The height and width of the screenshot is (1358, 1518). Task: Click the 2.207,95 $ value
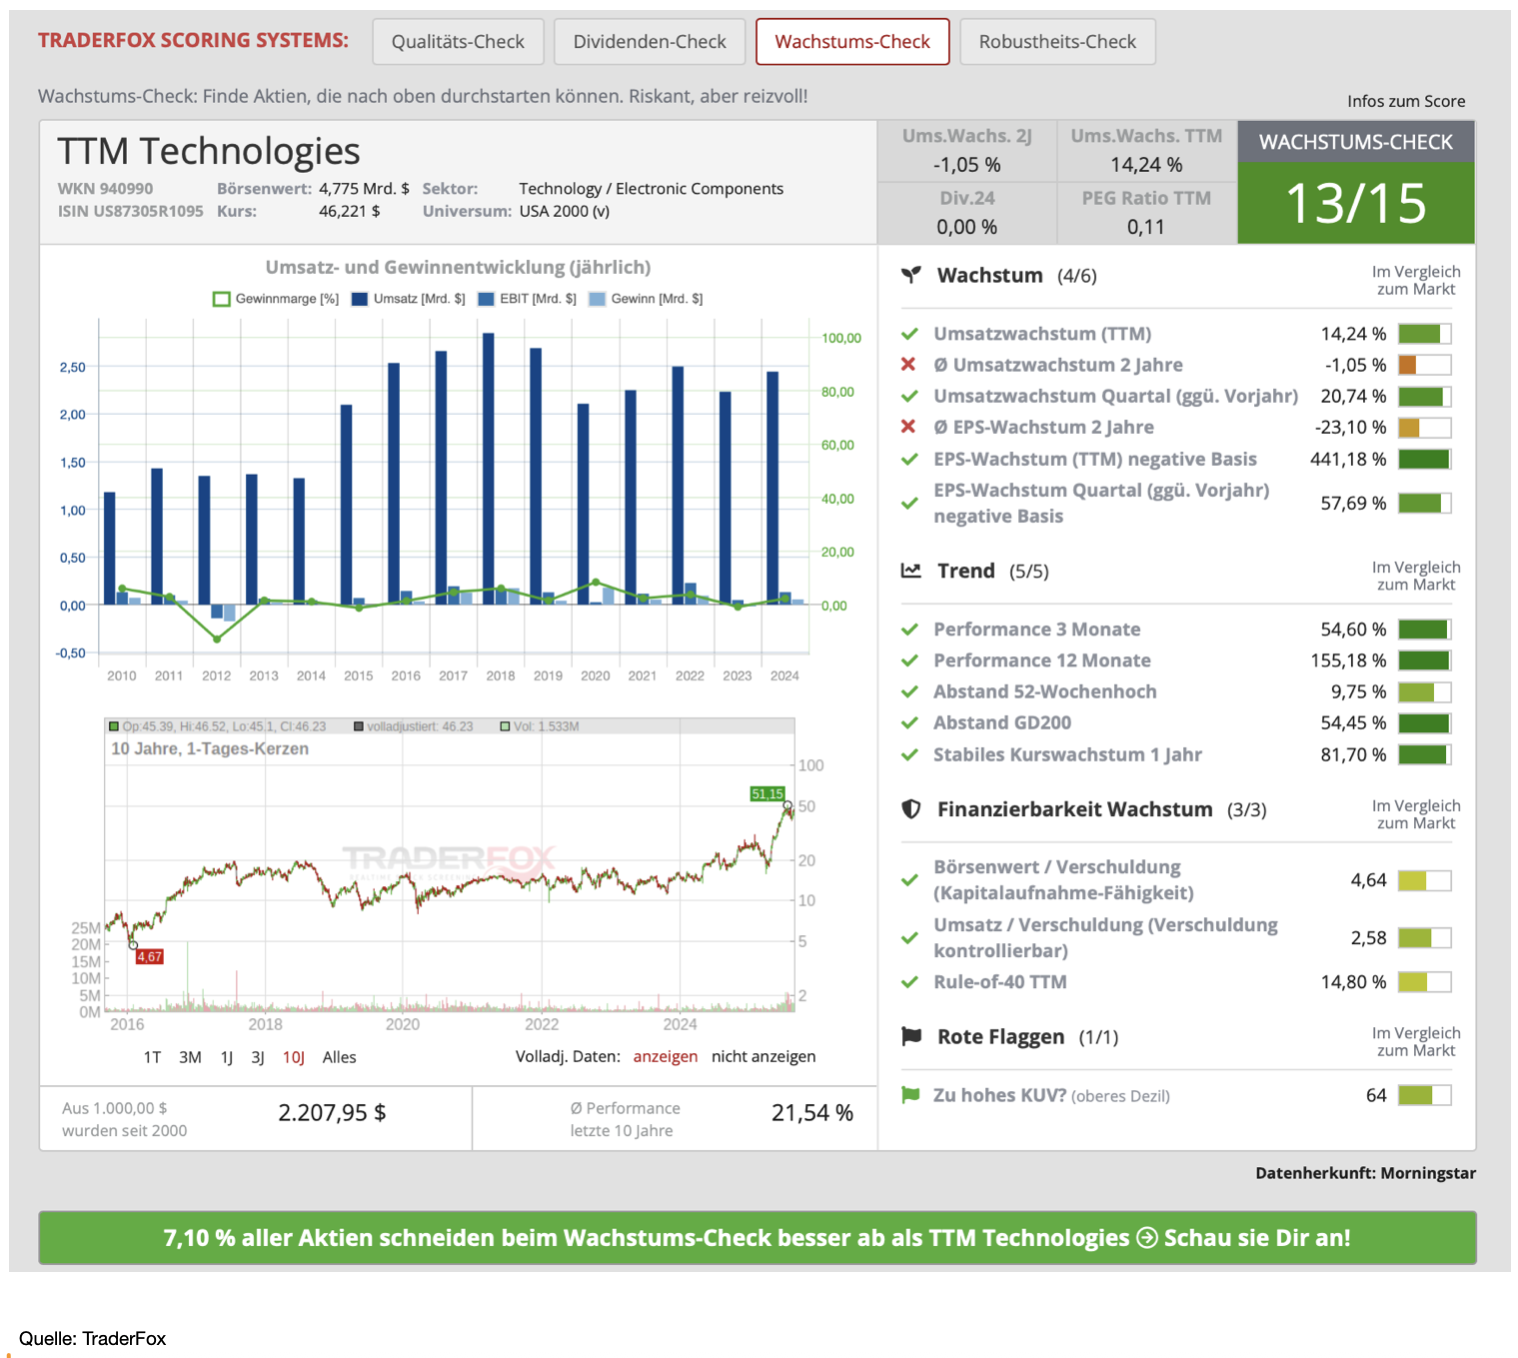point(332,1113)
